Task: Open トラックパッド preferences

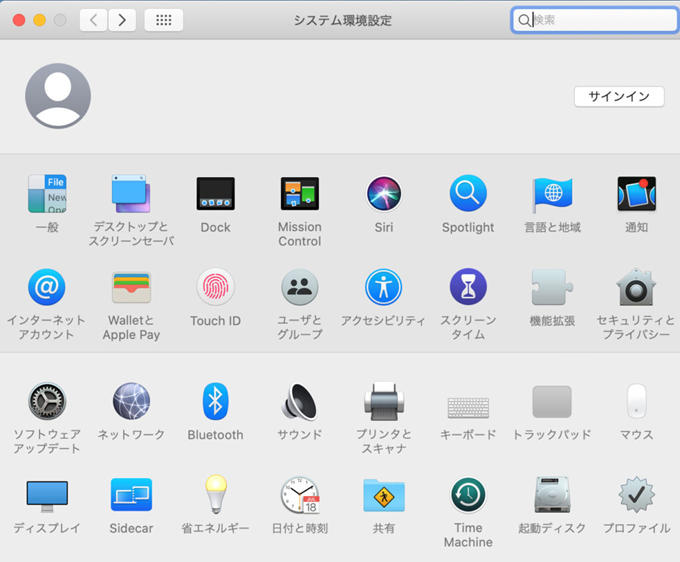Action: [x=552, y=402]
